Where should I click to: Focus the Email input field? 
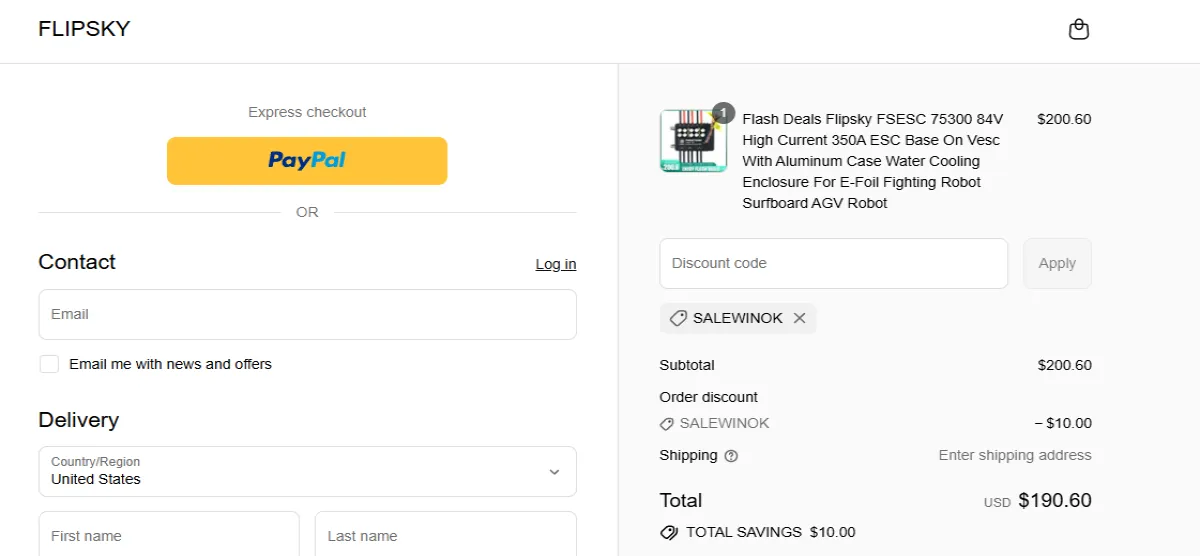tap(307, 314)
